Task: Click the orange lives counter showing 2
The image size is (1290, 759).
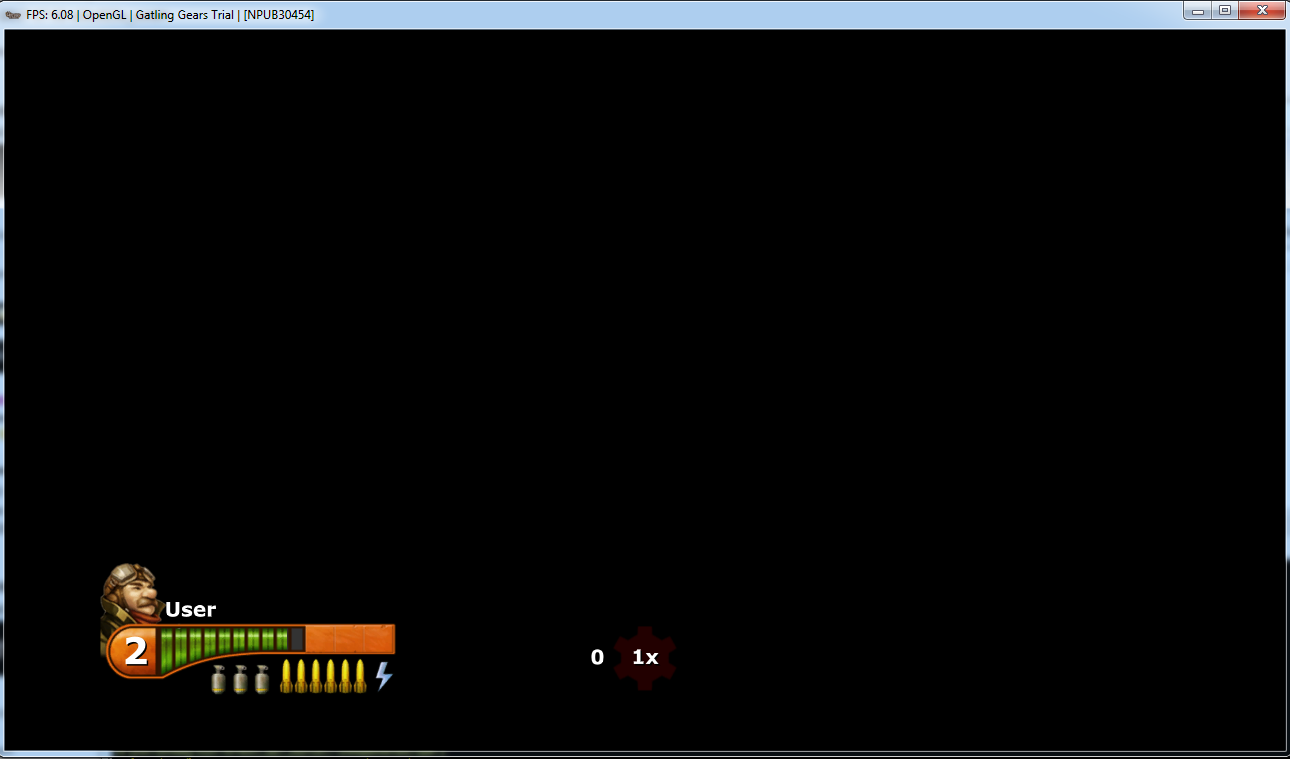Action: pos(134,652)
